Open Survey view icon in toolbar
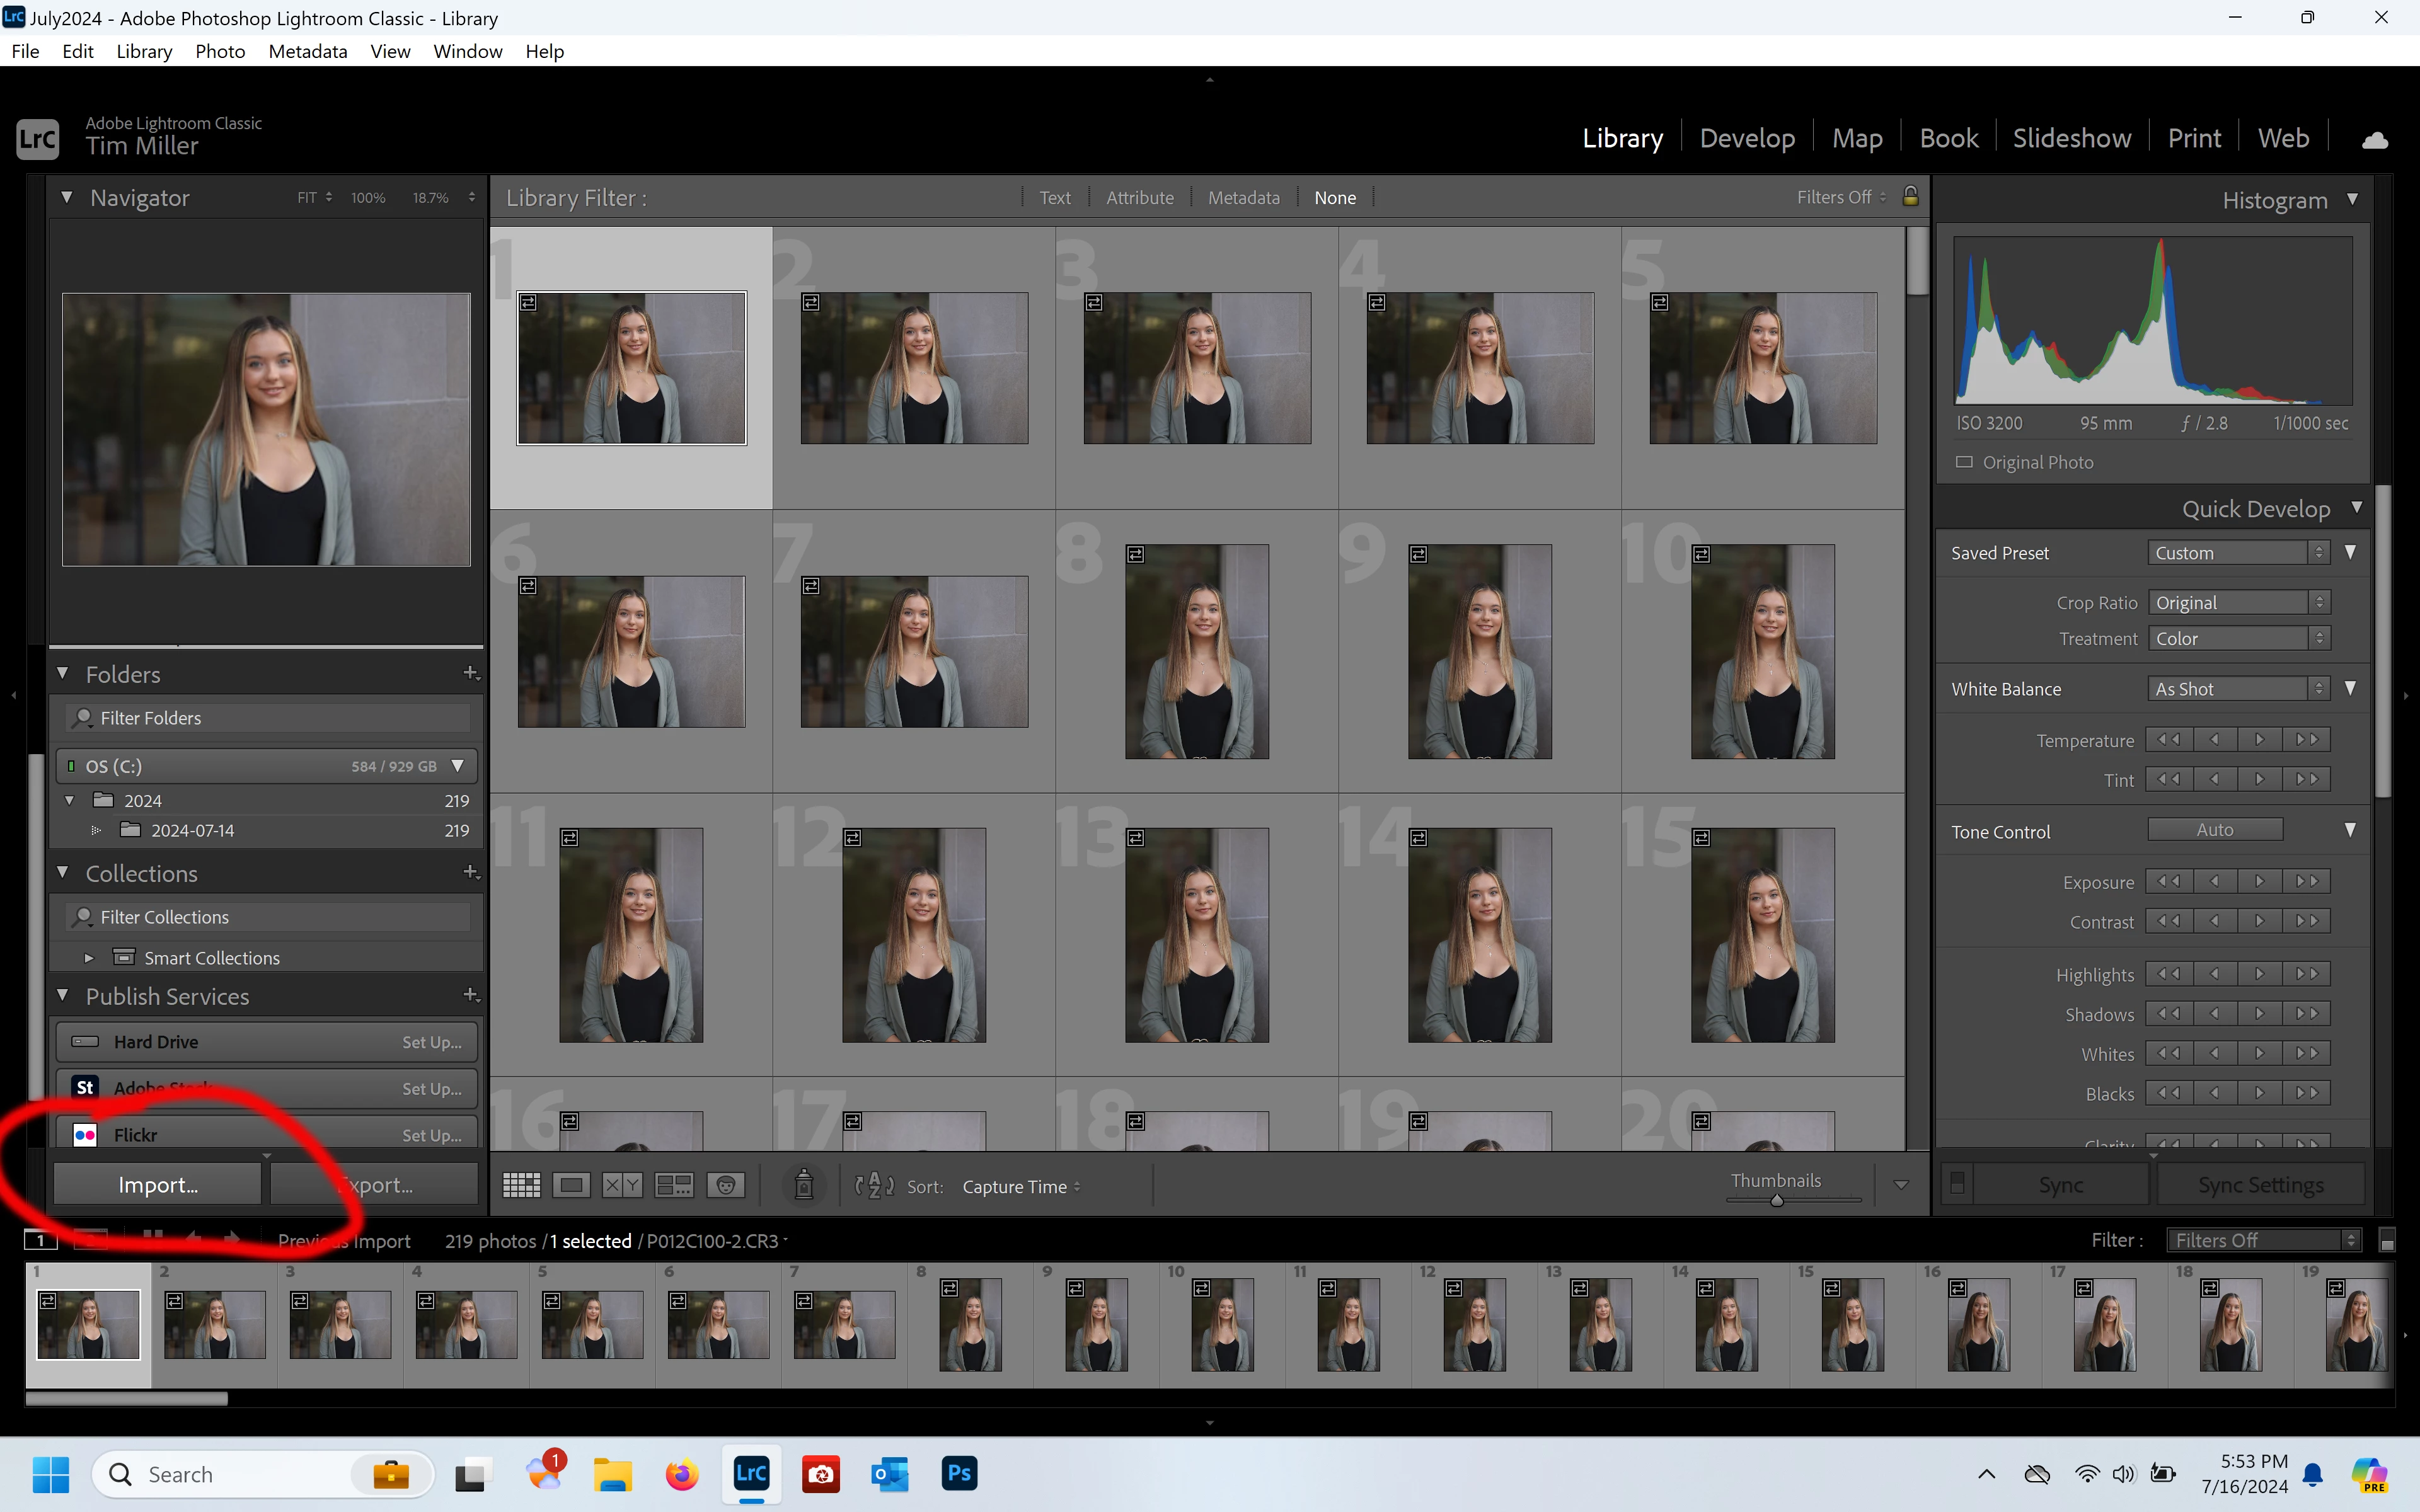 coord(673,1186)
